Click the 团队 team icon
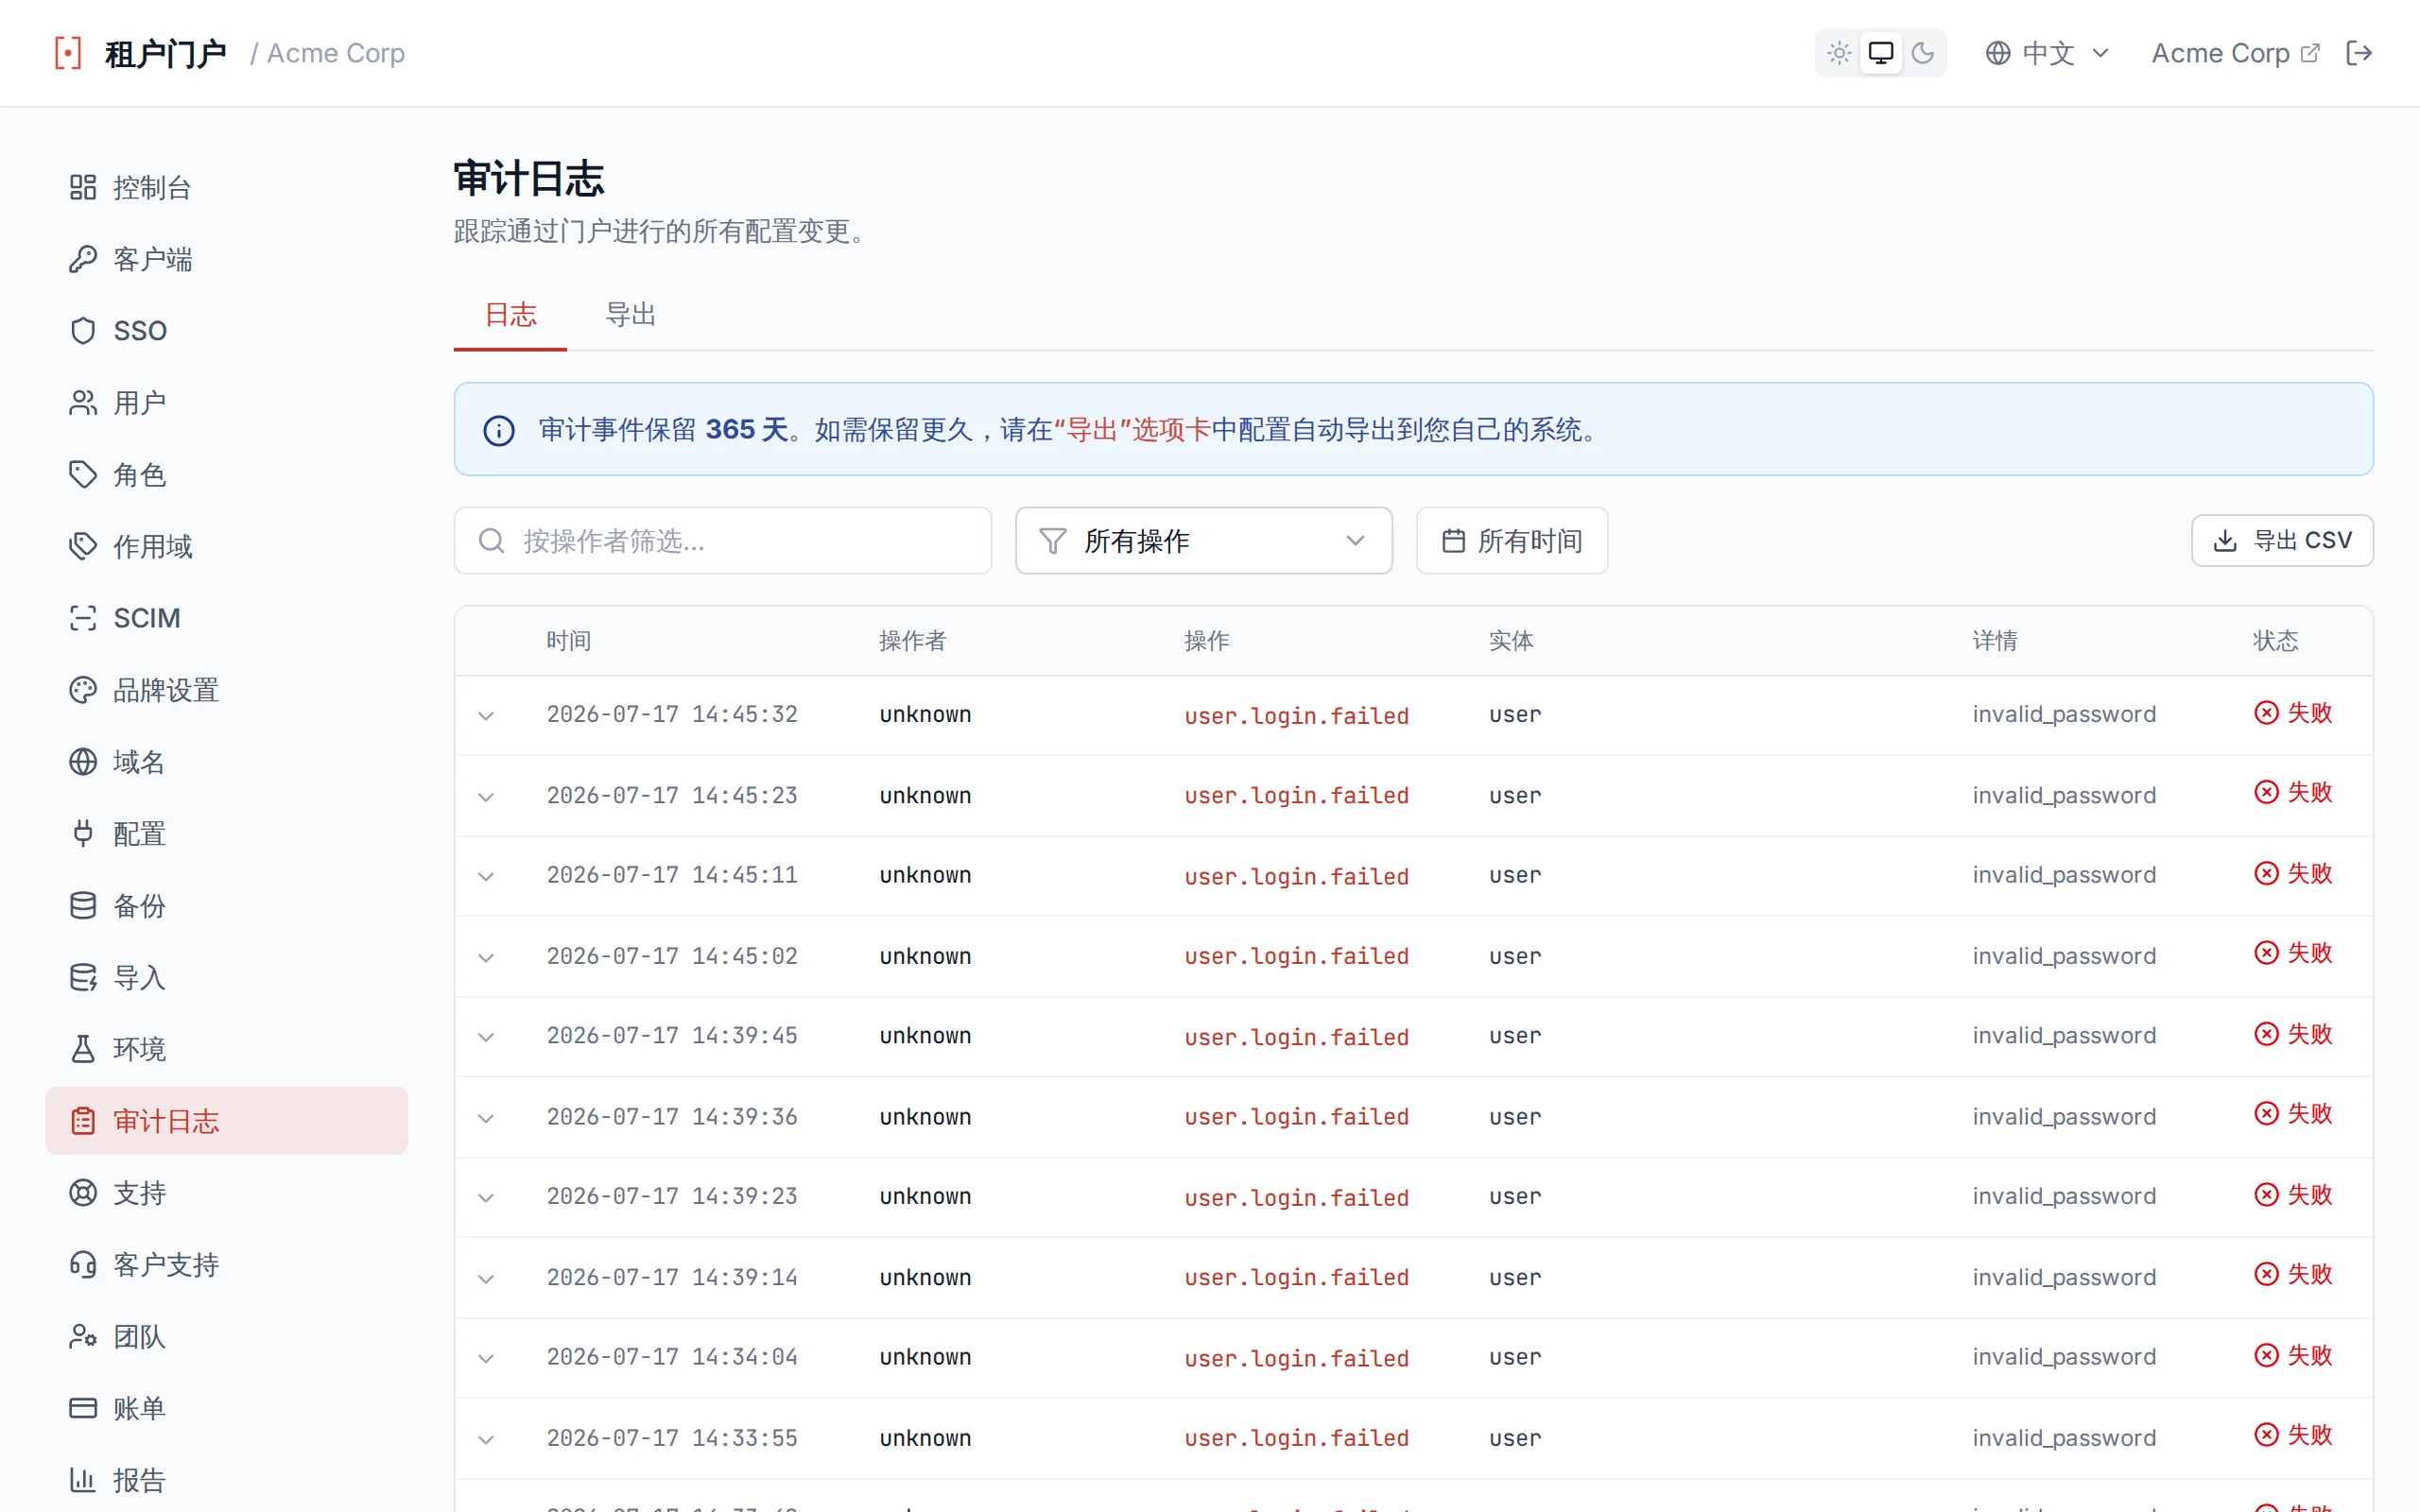This screenshot has height=1512, width=2420. 83,1337
